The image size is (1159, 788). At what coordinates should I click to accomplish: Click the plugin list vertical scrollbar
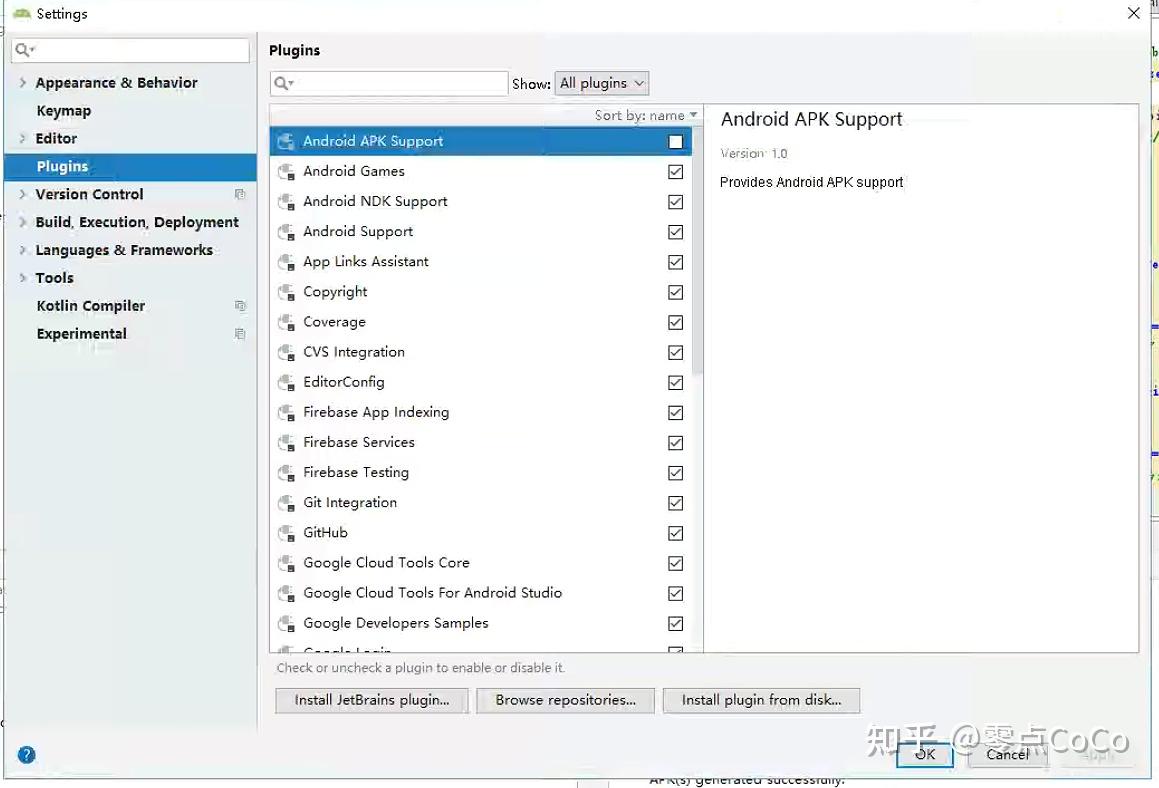click(x=697, y=251)
